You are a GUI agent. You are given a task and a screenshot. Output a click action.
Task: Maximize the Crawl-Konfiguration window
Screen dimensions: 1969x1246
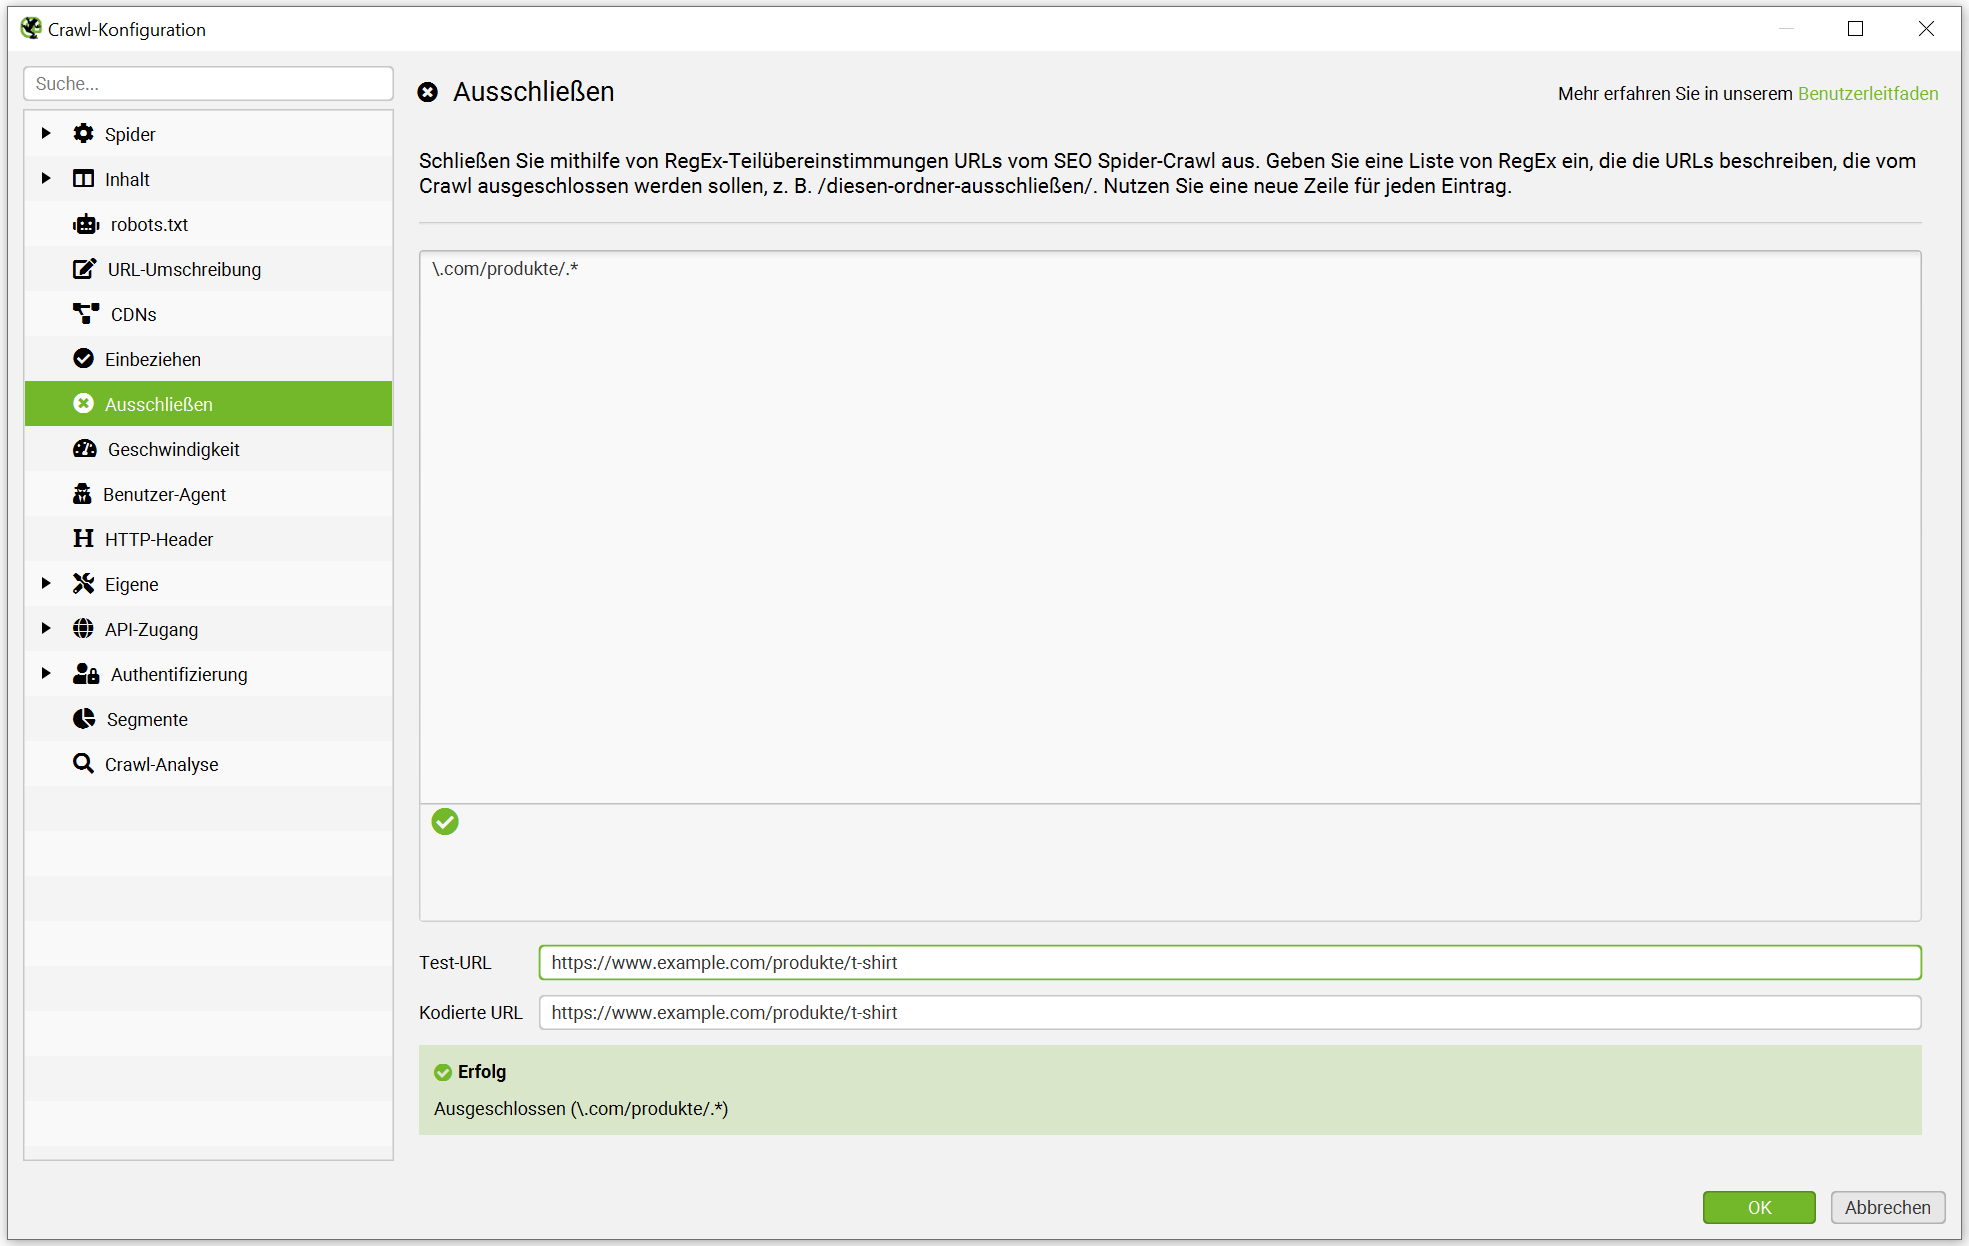pyautogui.click(x=1855, y=29)
